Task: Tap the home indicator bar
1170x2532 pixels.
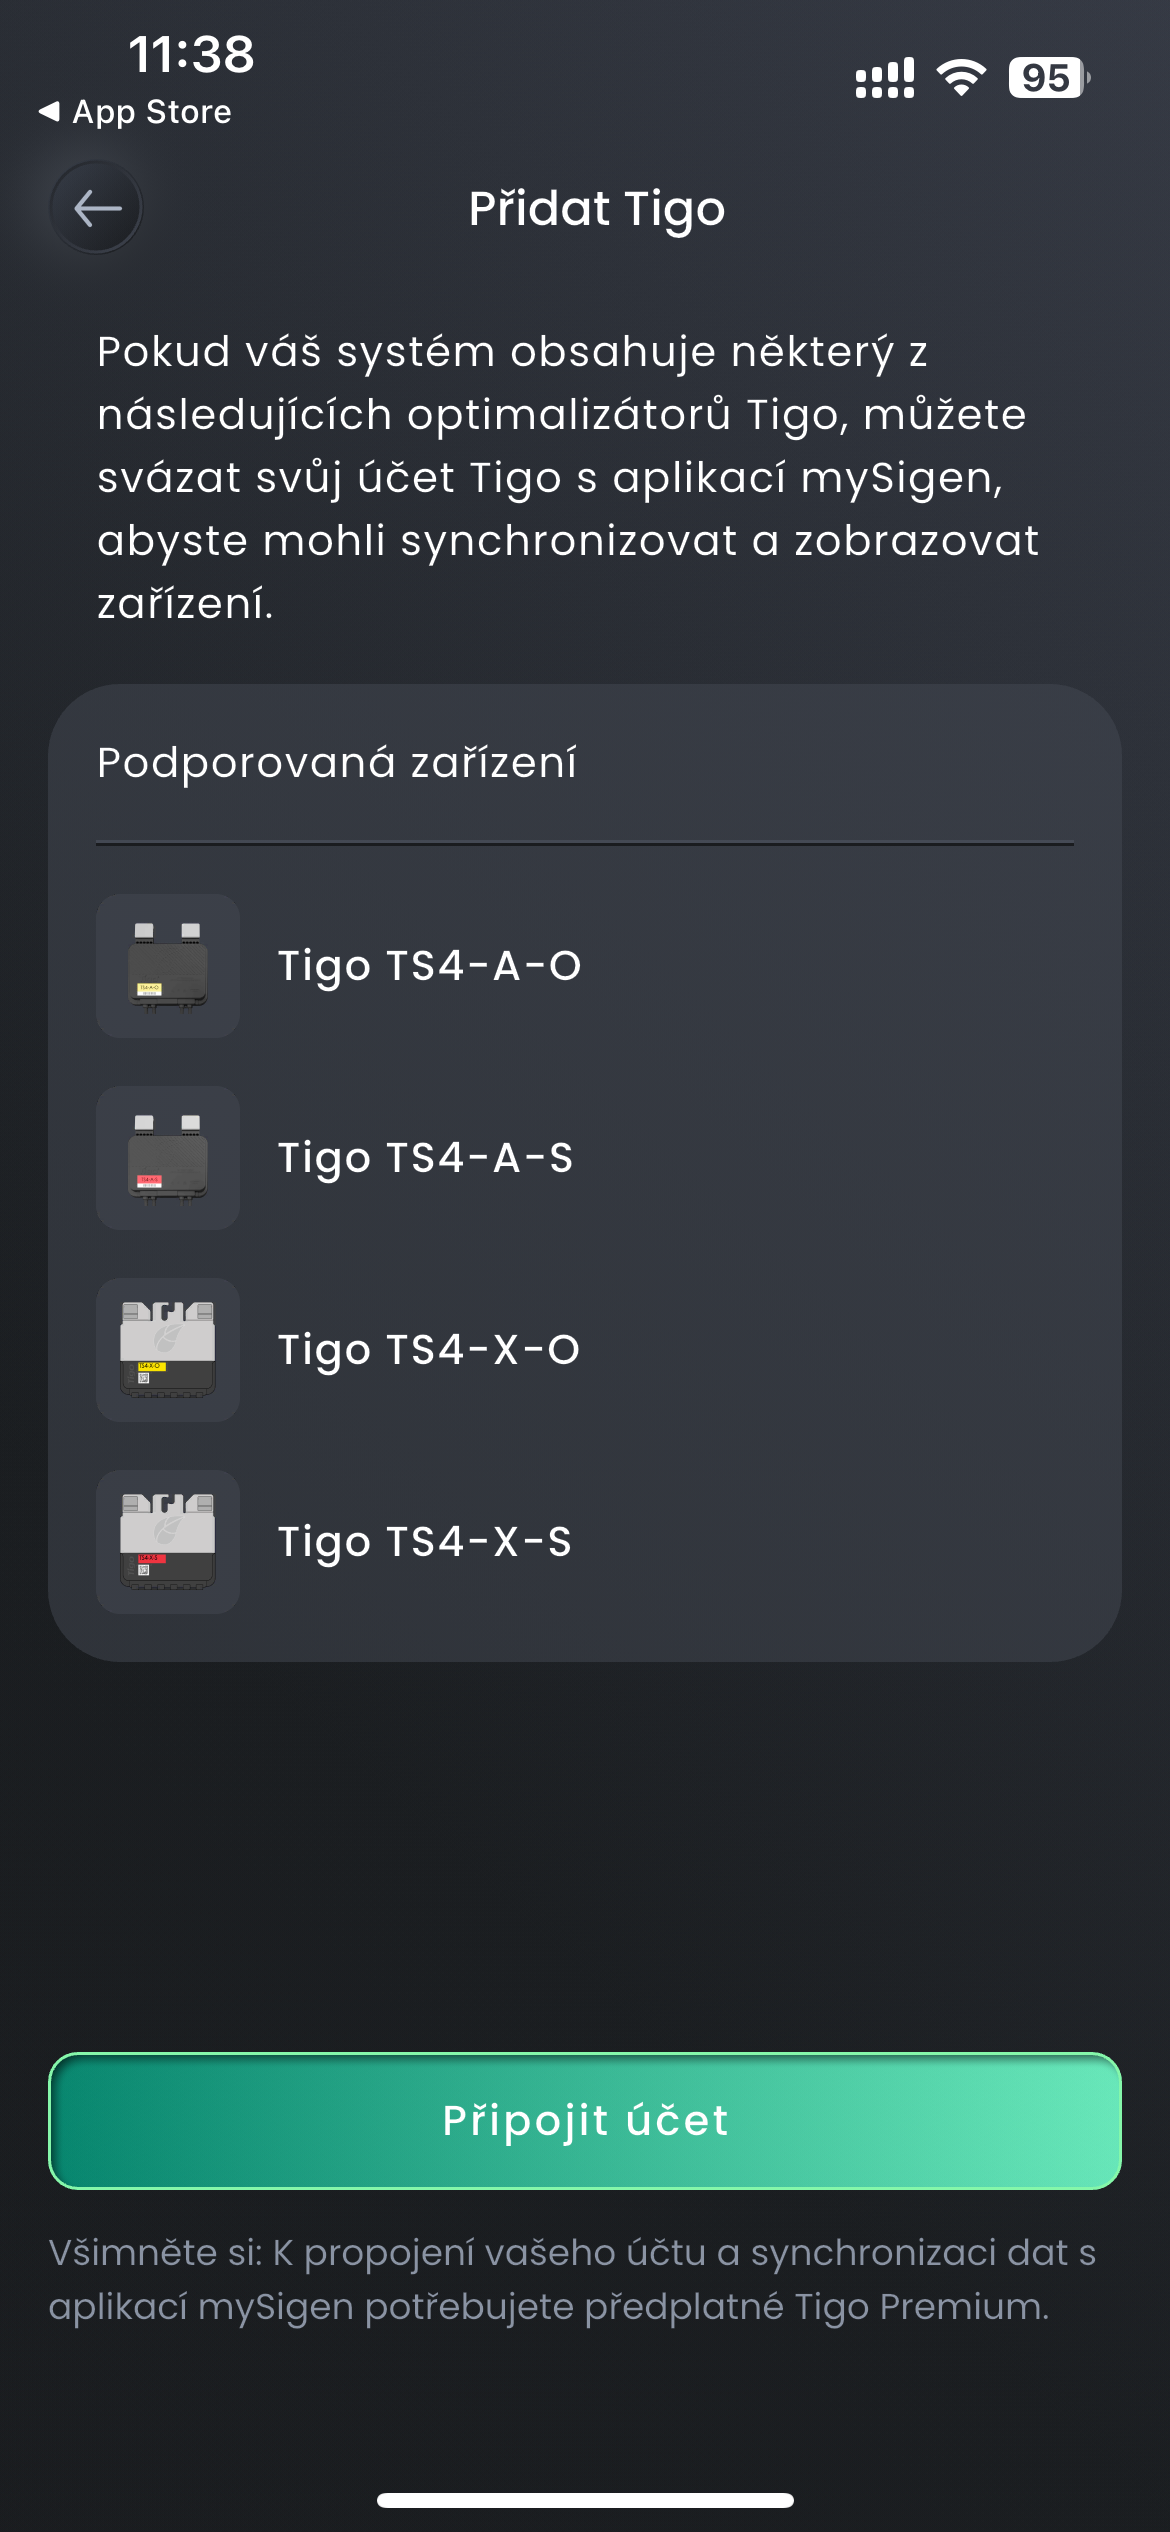Action: point(585,2500)
